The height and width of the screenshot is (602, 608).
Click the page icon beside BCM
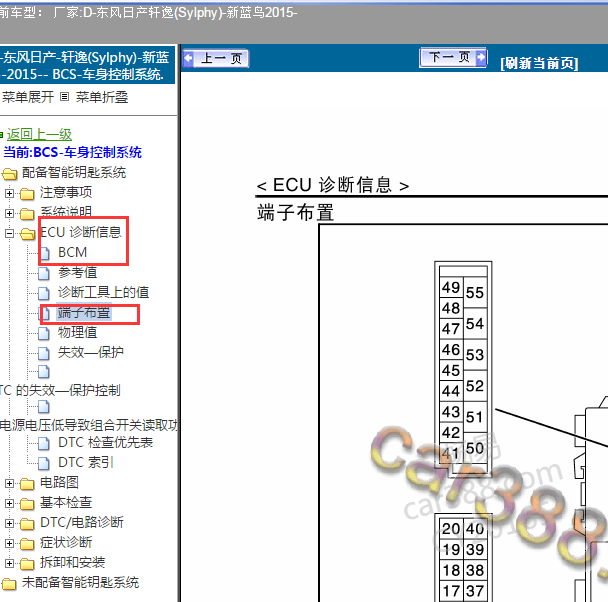tap(44, 253)
